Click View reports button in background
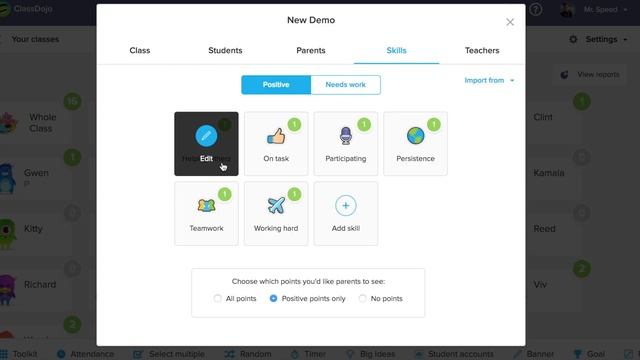Screen dimensions: 640x360 pyautogui.click(x=590, y=75)
